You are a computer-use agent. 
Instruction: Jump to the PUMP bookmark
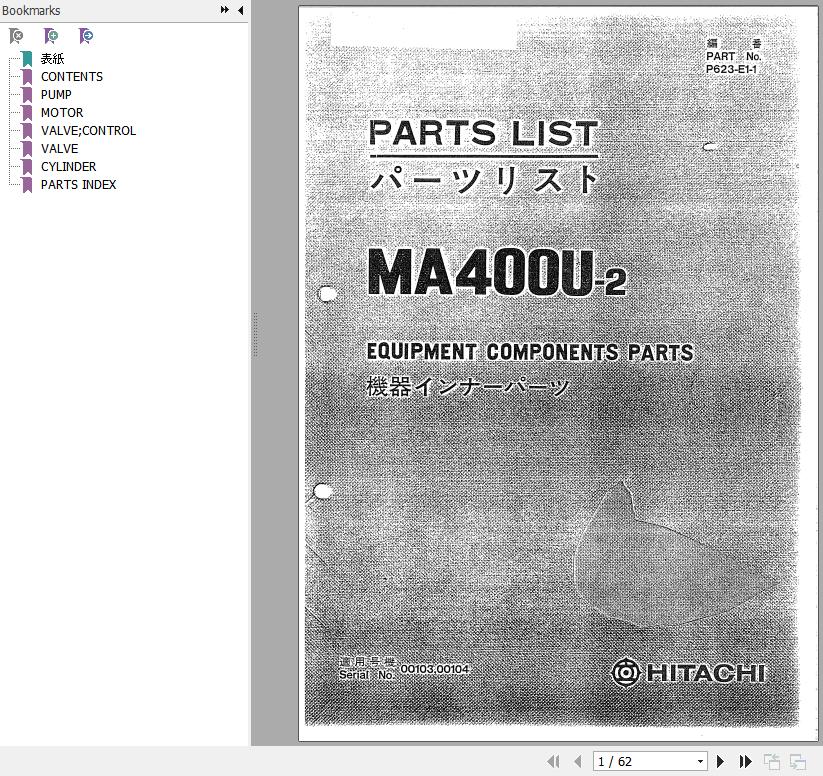click(56, 95)
